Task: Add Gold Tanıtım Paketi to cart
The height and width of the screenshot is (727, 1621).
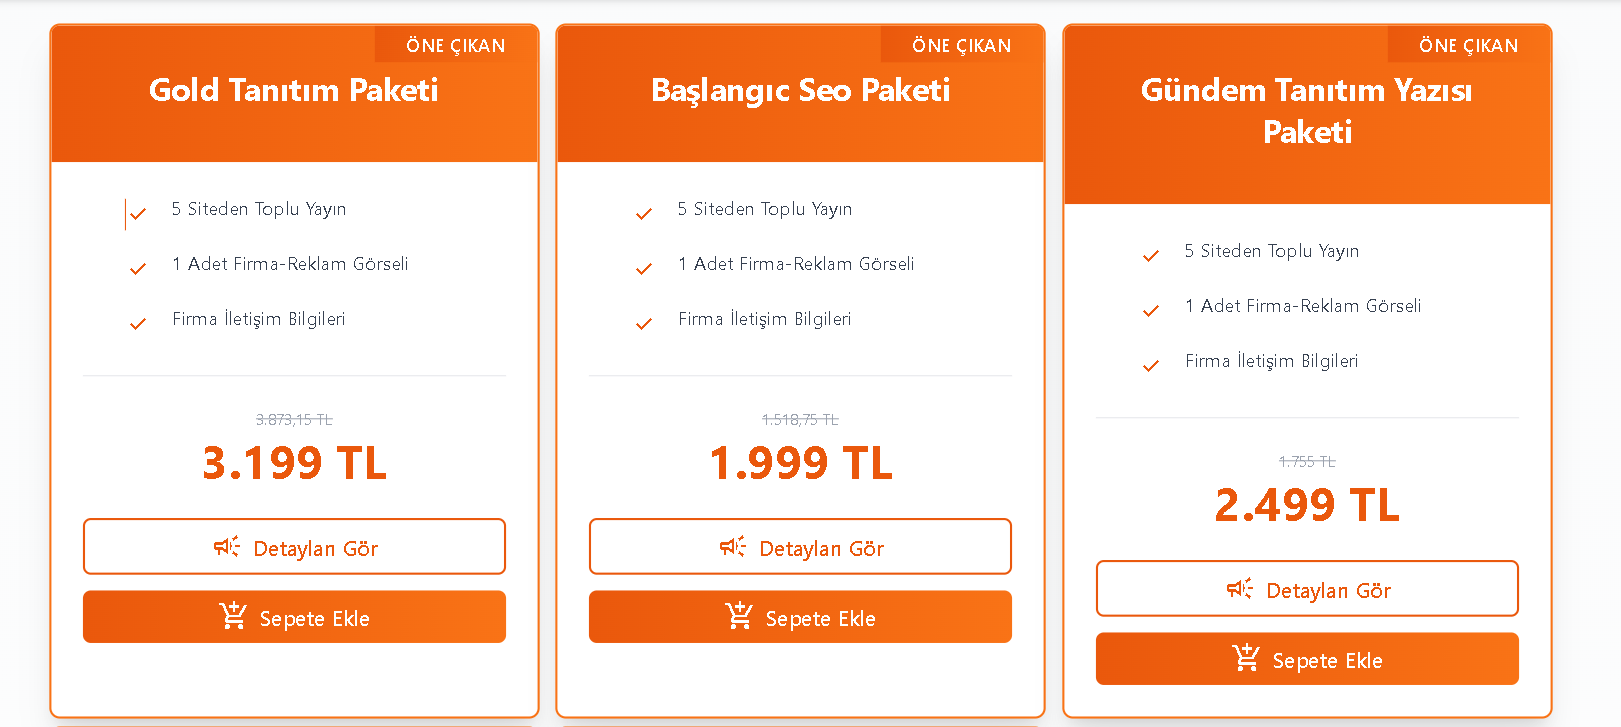Action: click(294, 617)
